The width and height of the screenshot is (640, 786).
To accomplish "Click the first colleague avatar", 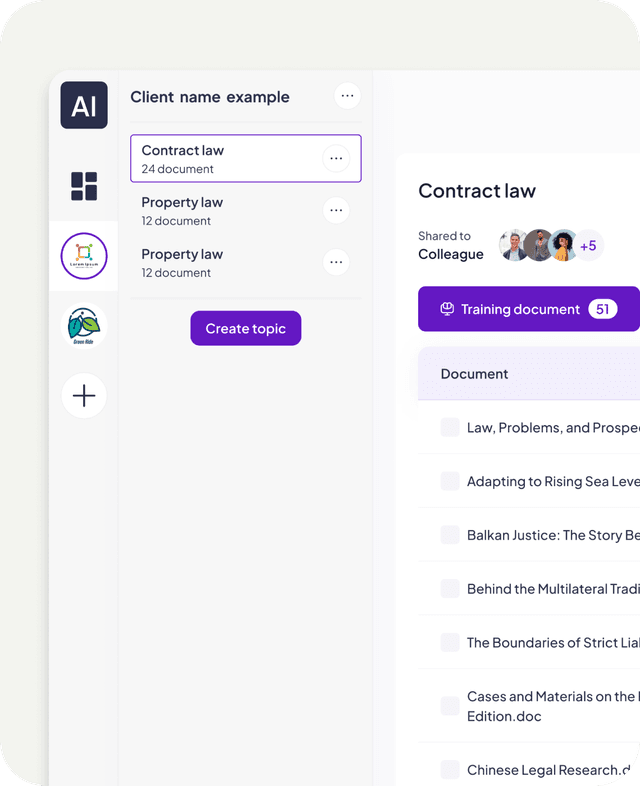I will click(513, 246).
